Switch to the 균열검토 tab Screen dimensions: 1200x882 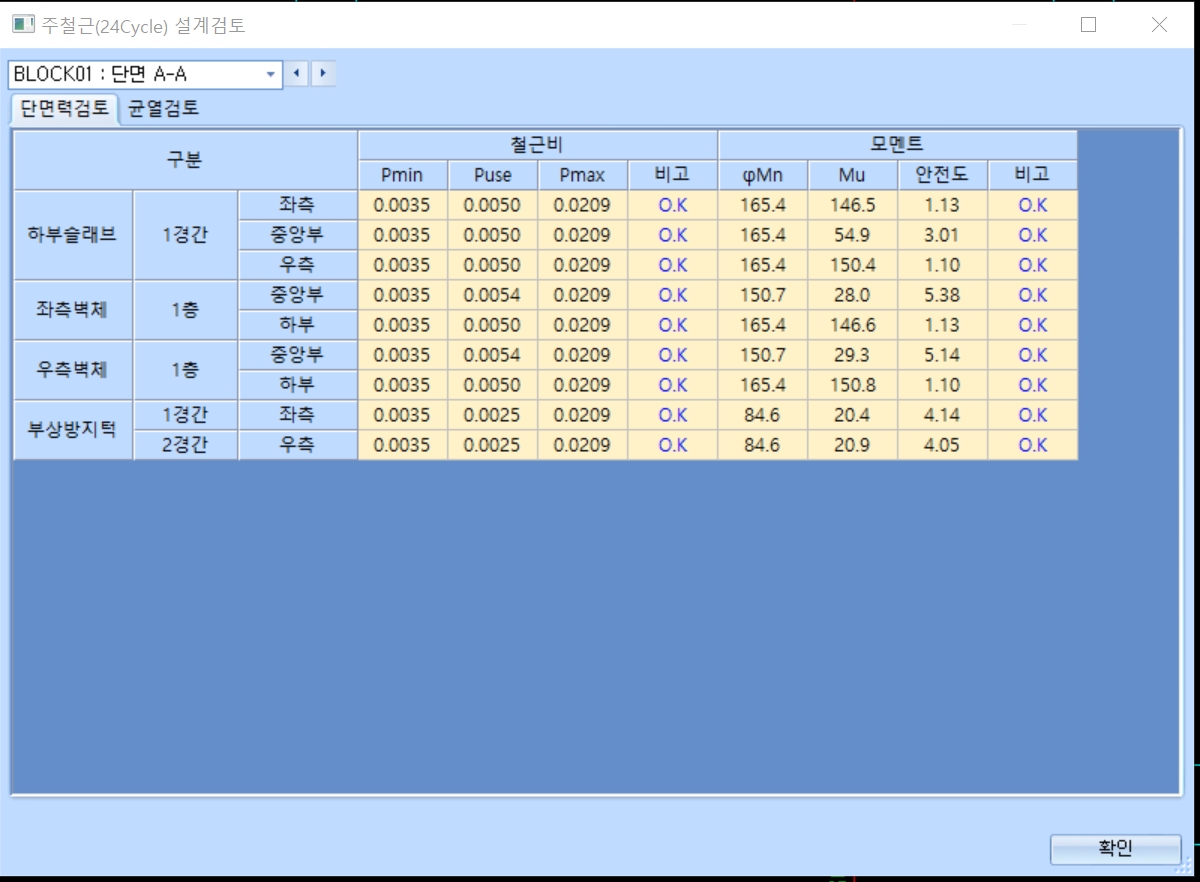[164, 109]
